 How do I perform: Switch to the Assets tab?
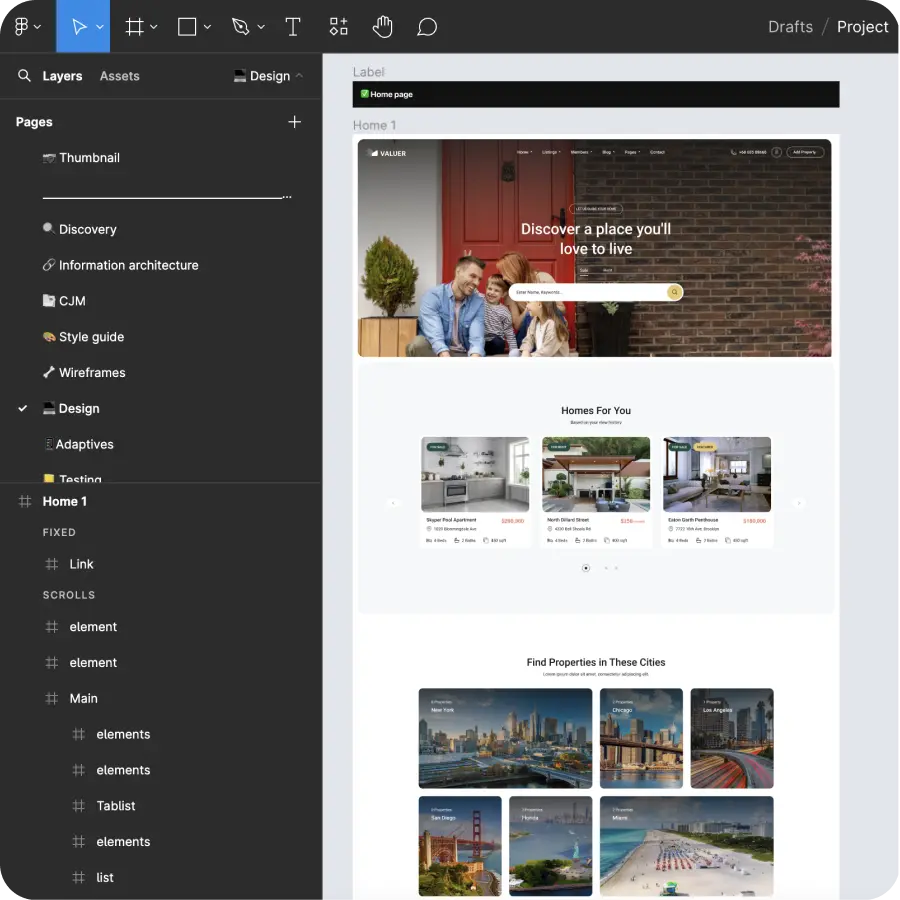(x=119, y=76)
